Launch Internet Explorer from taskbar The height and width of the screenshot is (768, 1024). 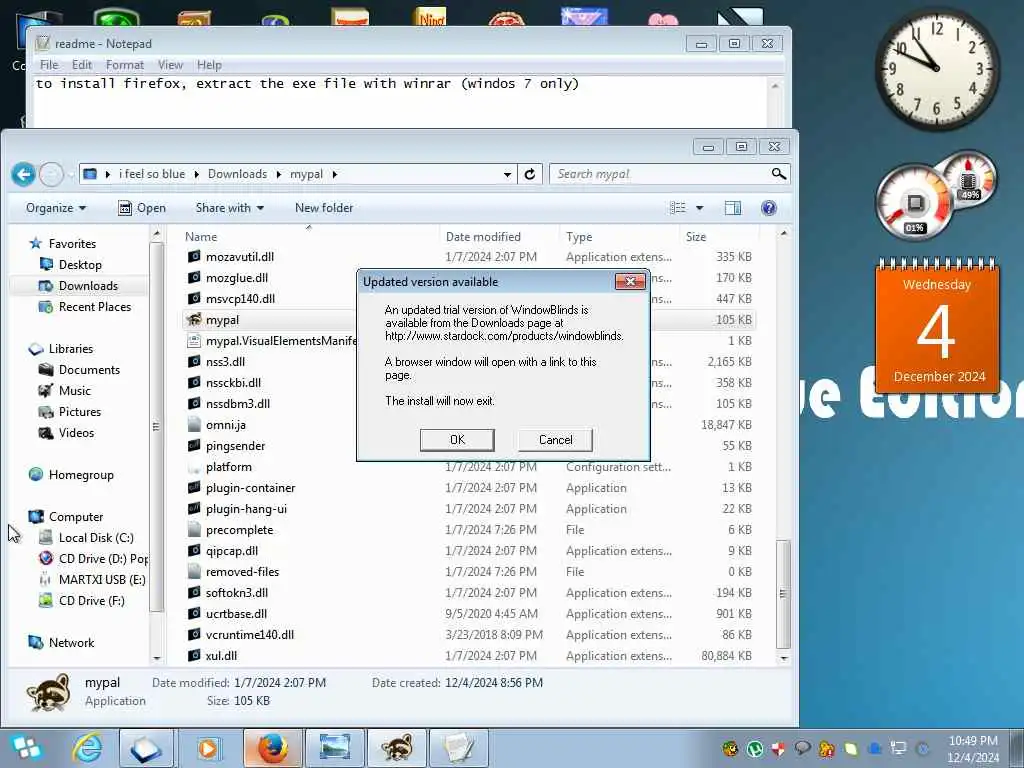(86, 748)
